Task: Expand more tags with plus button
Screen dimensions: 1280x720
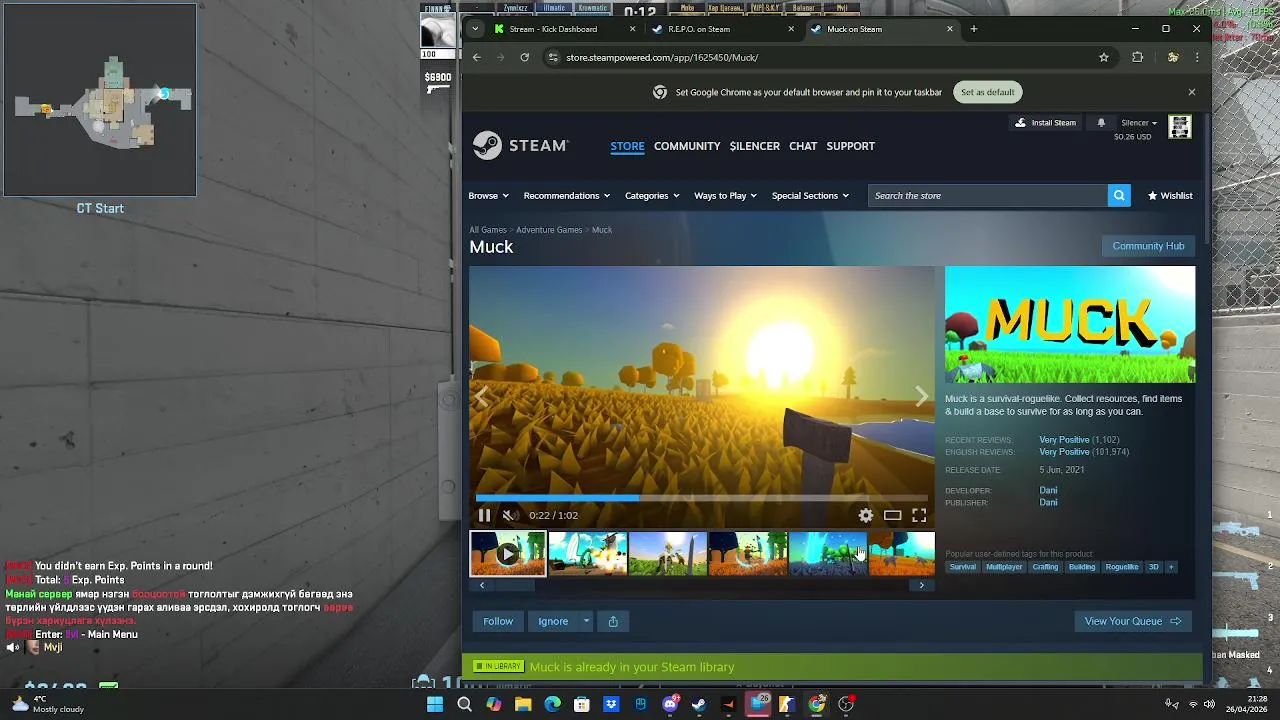Action: pos(1171,567)
